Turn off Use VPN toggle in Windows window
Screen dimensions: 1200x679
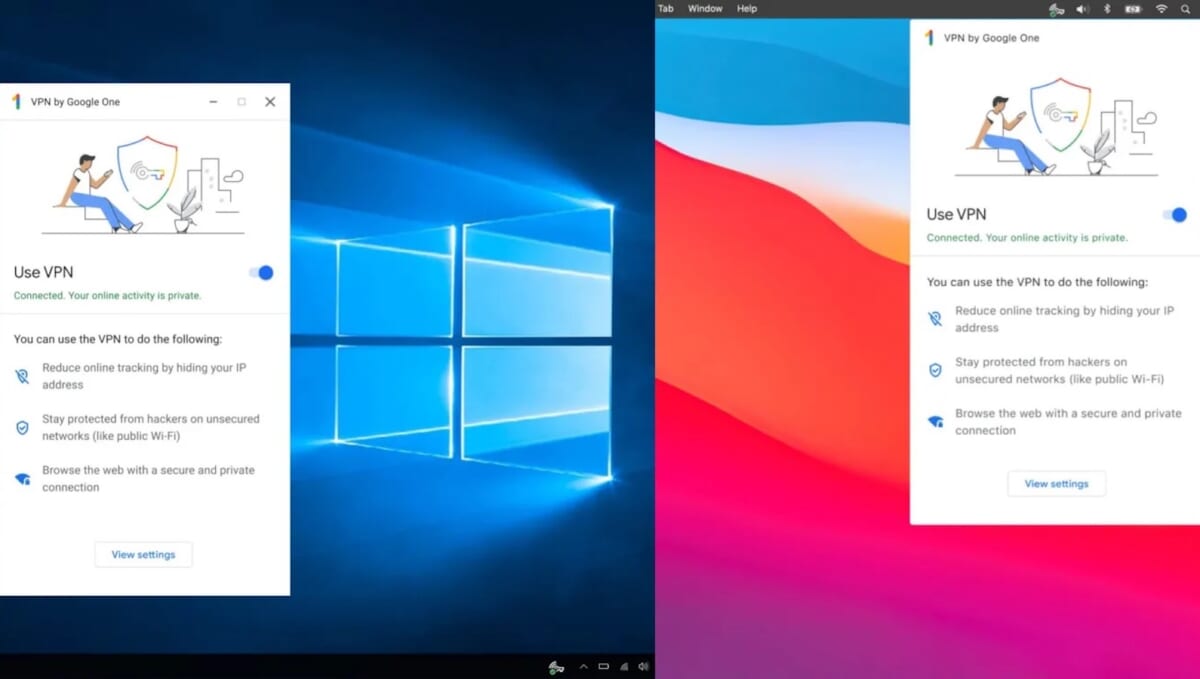point(261,273)
